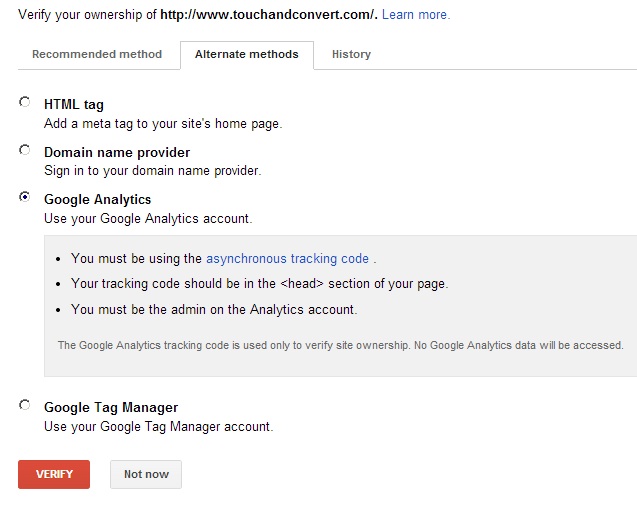The width and height of the screenshot is (637, 510).
Task: Pick the Google Tag Manager radio option
Action: click(x=25, y=405)
